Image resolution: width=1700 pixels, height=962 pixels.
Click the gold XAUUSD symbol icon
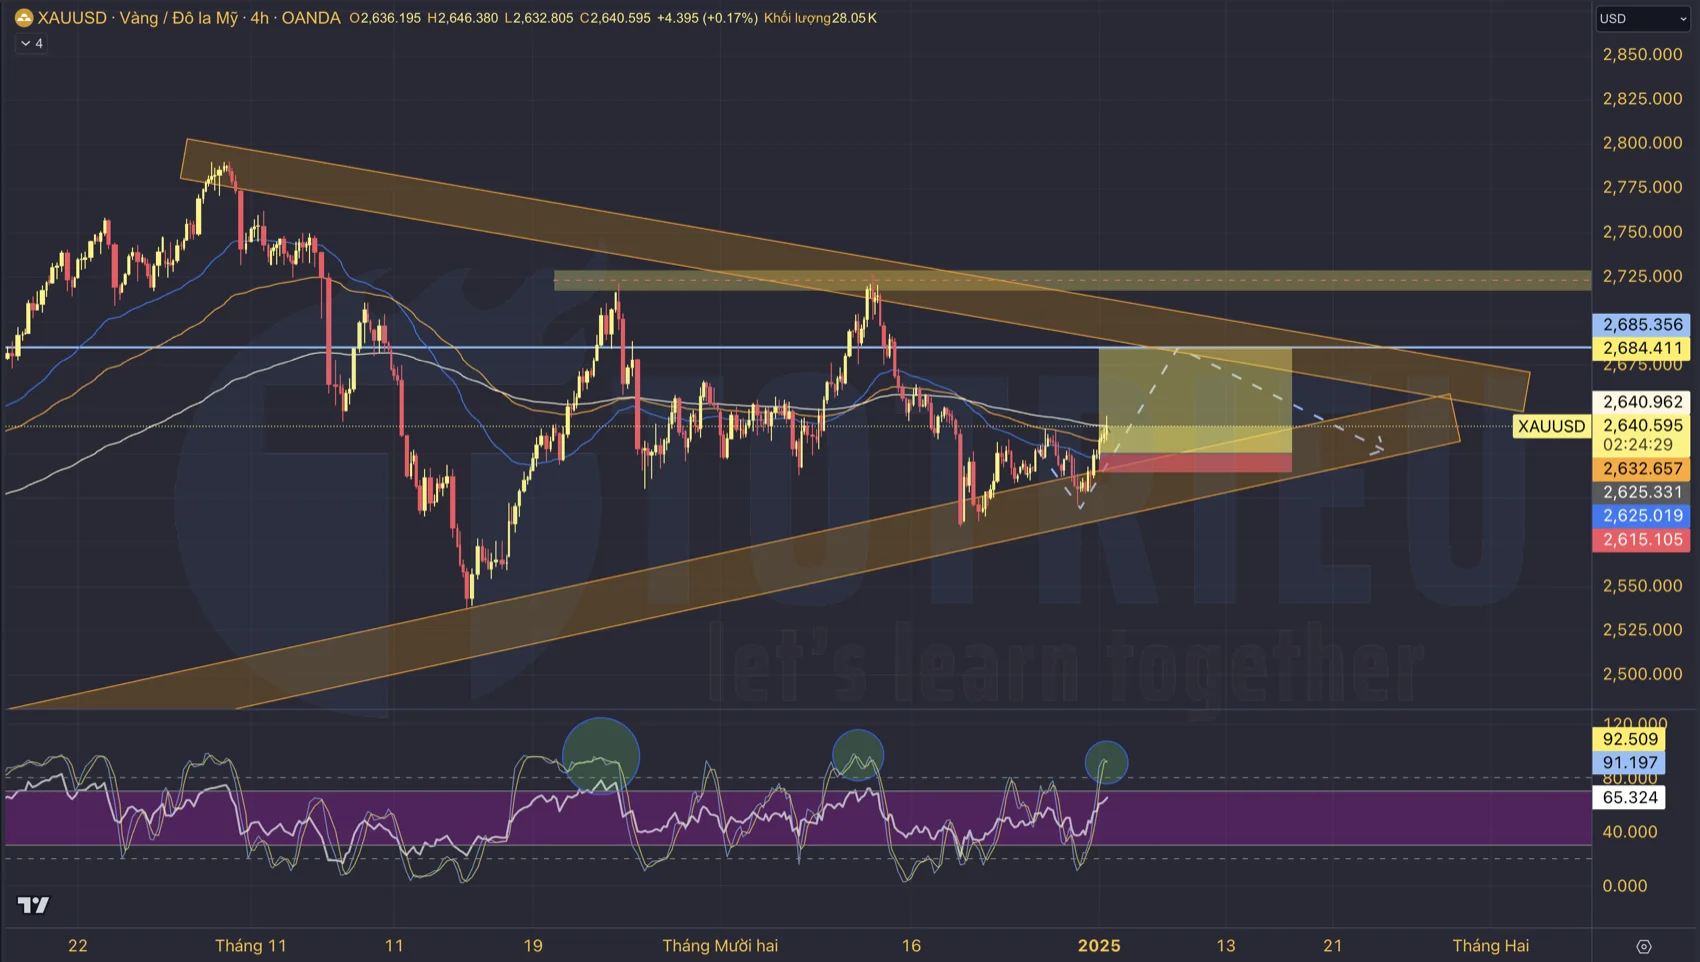tap(23, 18)
